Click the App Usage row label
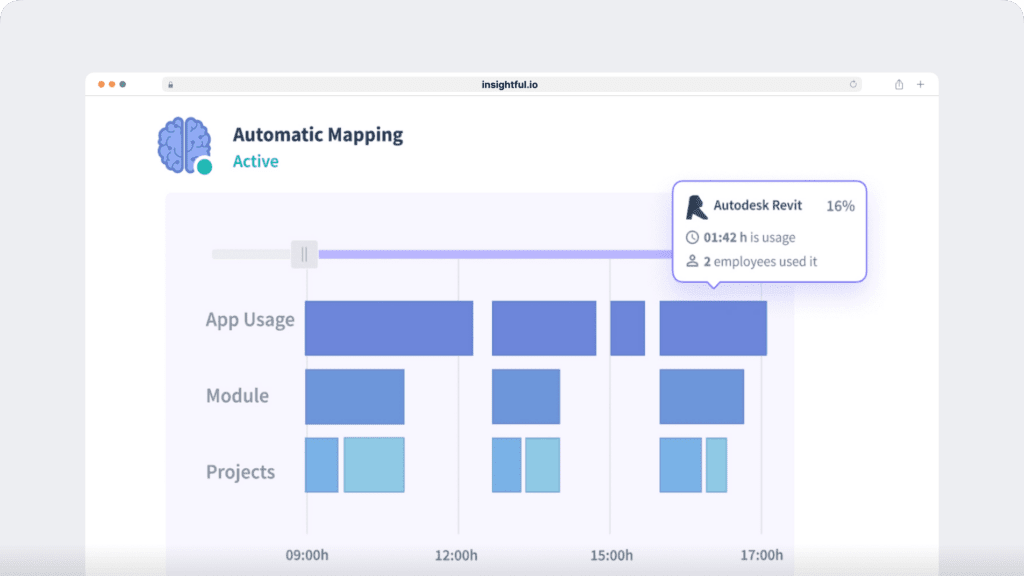The image size is (1024, 576). coord(250,319)
